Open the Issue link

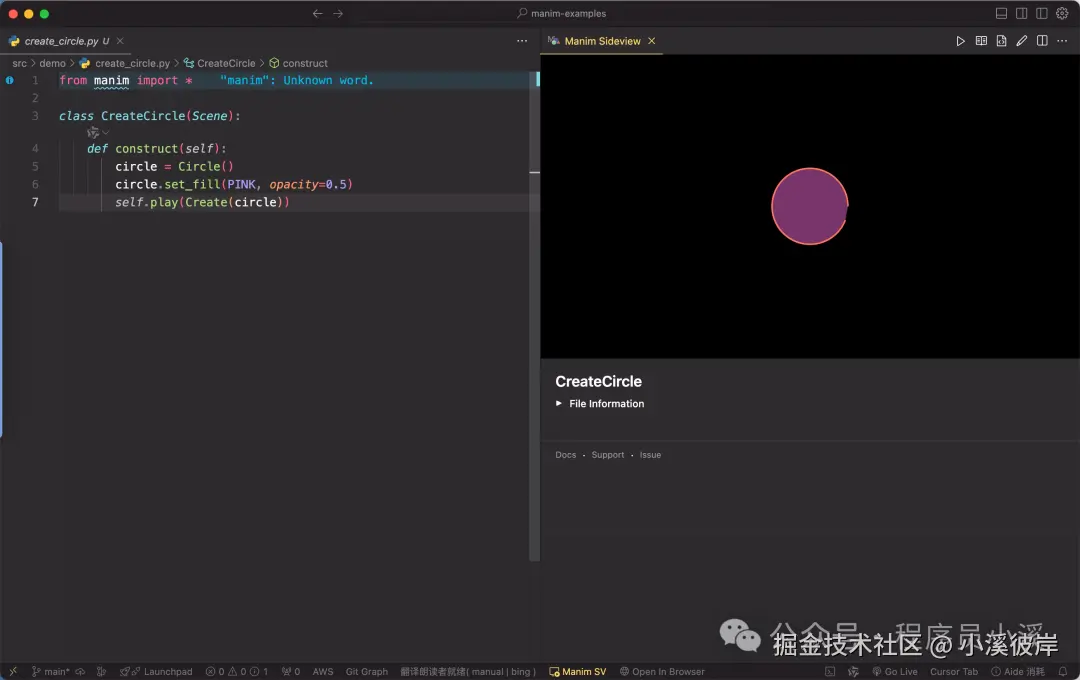650,455
